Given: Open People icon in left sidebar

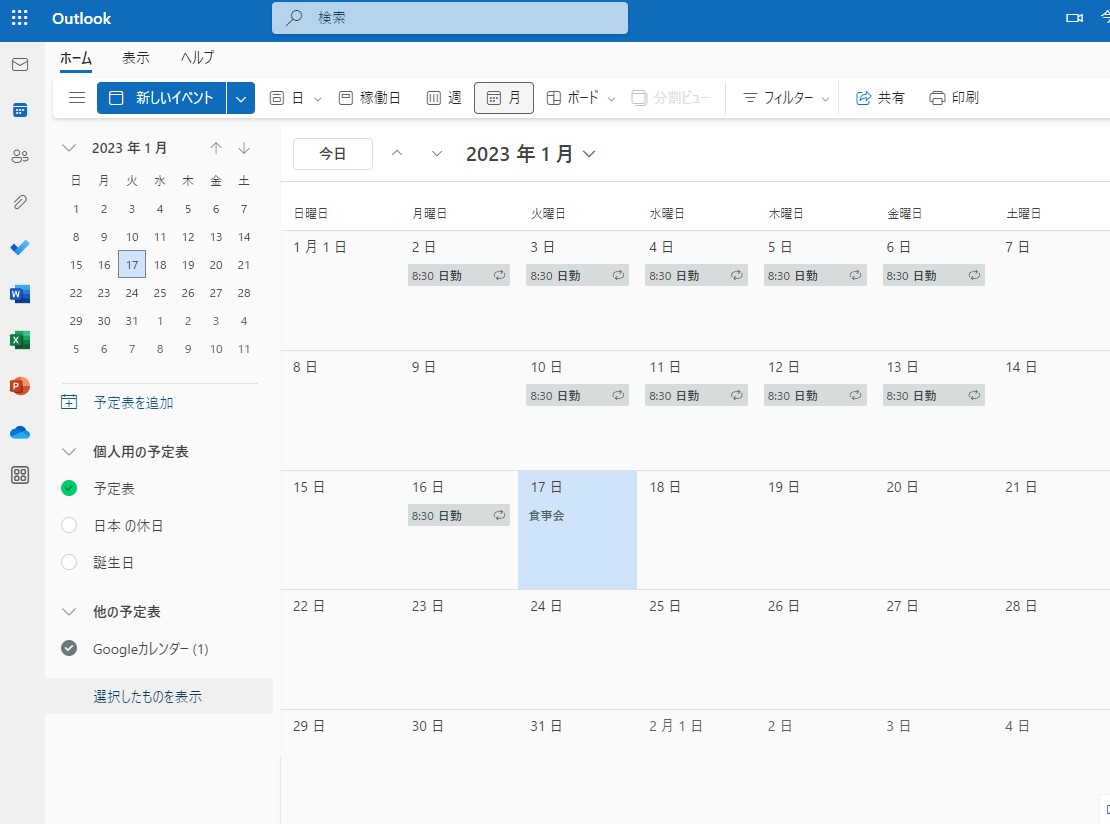Looking at the screenshot, I should [20, 156].
